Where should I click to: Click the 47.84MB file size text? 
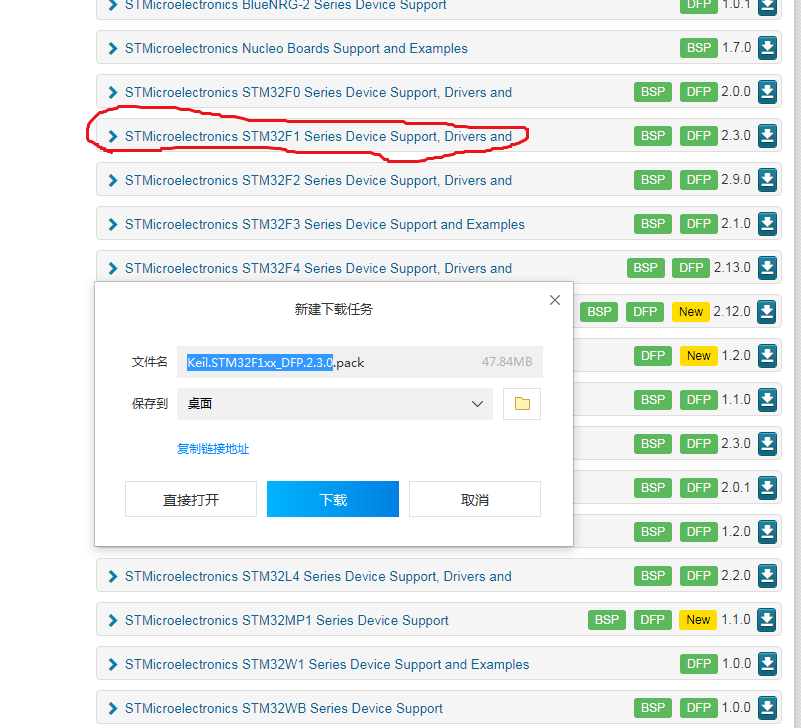tap(507, 362)
